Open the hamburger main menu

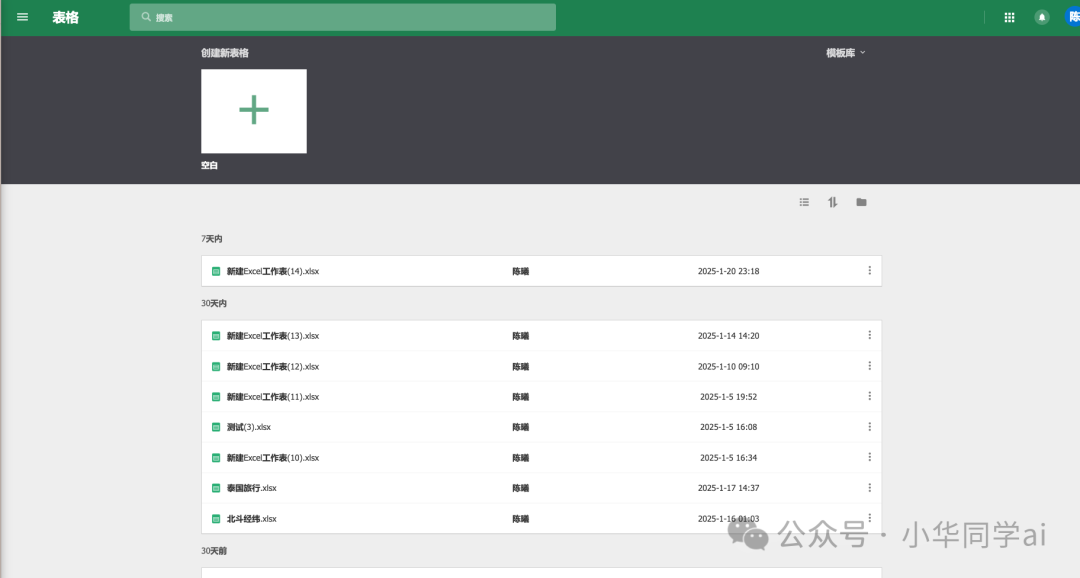22,17
